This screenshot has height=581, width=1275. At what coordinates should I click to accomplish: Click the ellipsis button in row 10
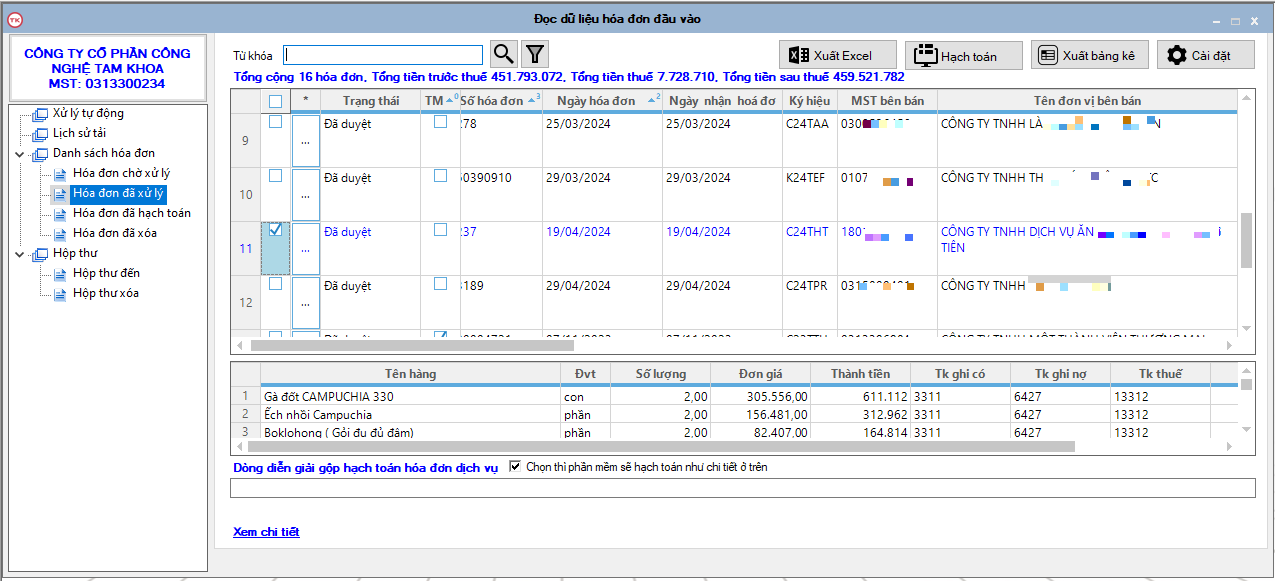(x=305, y=195)
